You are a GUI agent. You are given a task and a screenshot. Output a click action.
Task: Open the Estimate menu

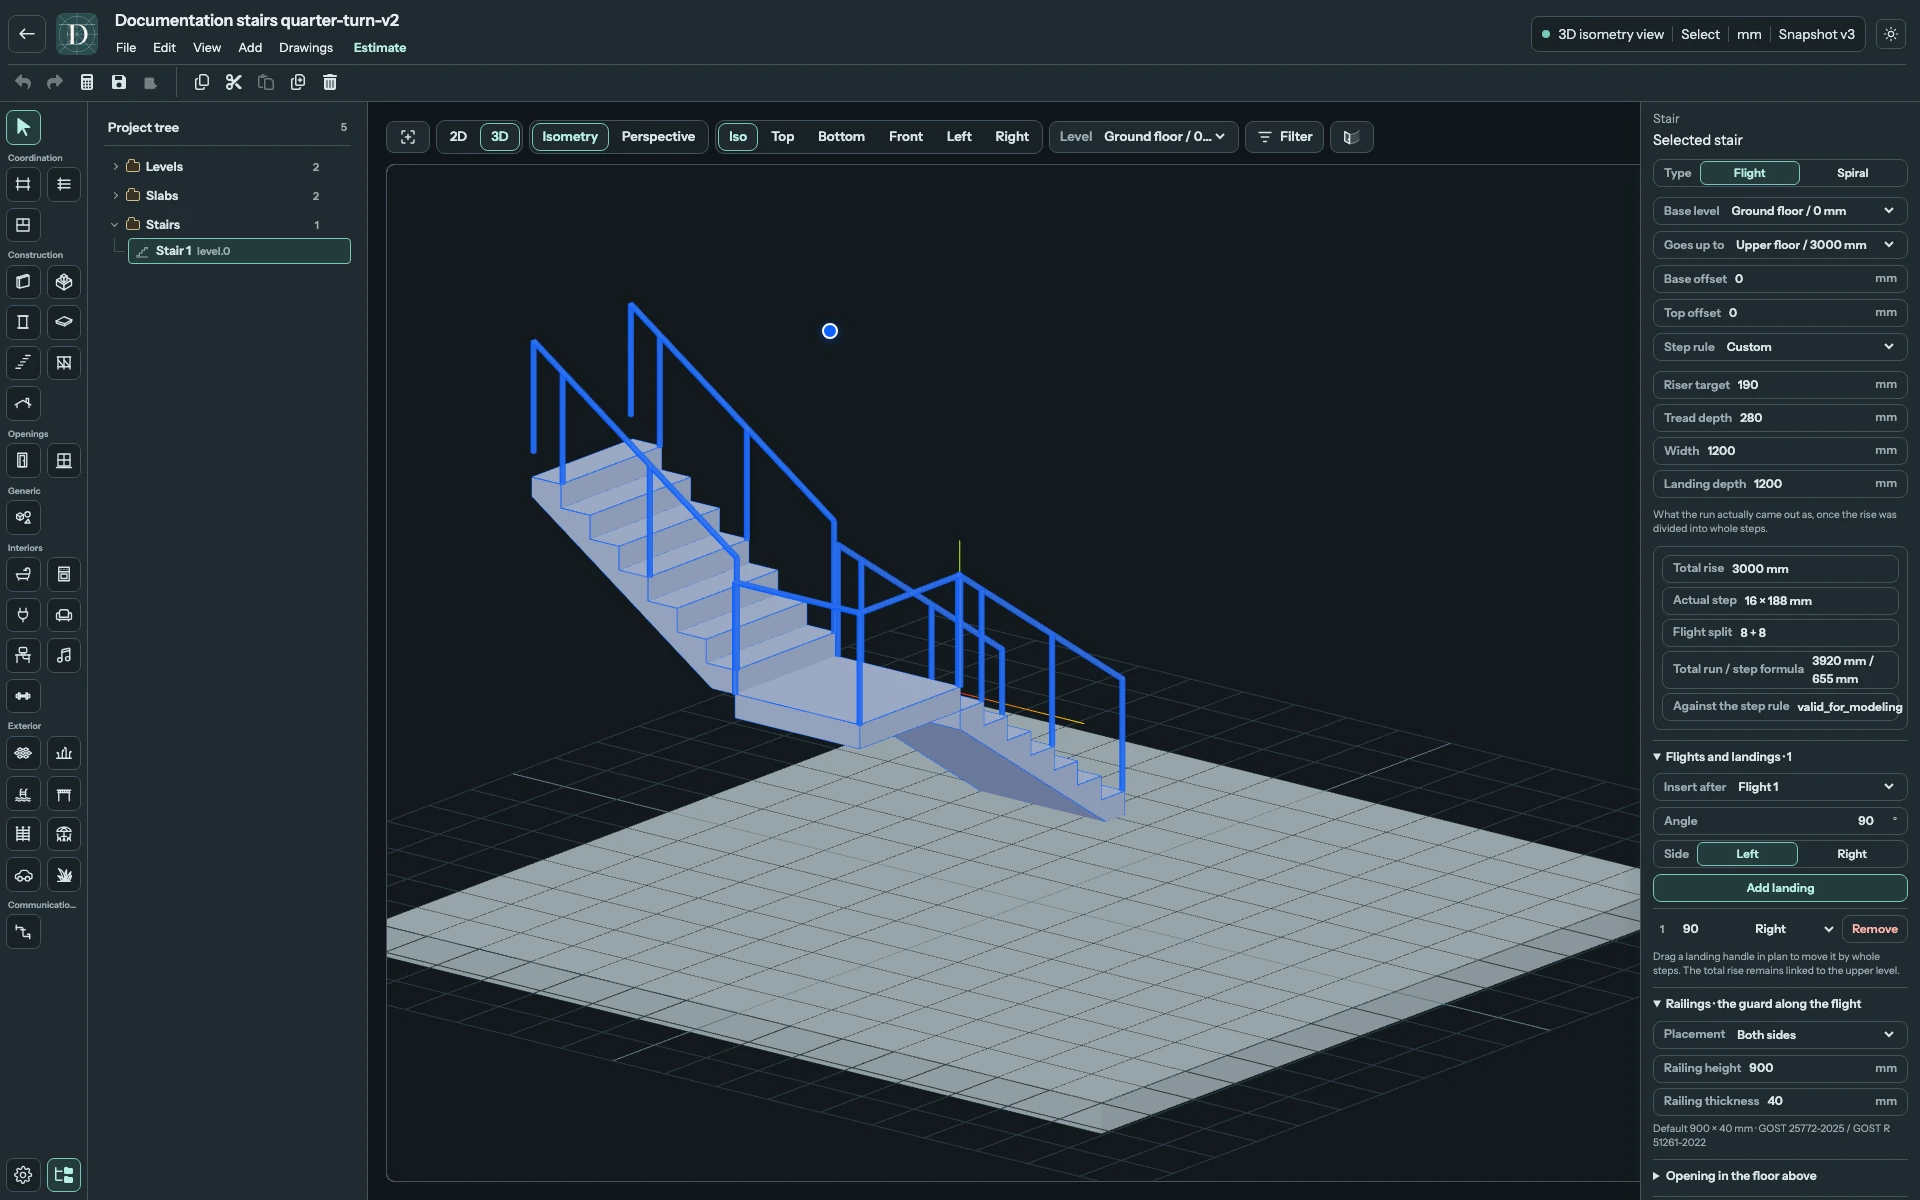[x=380, y=48]
